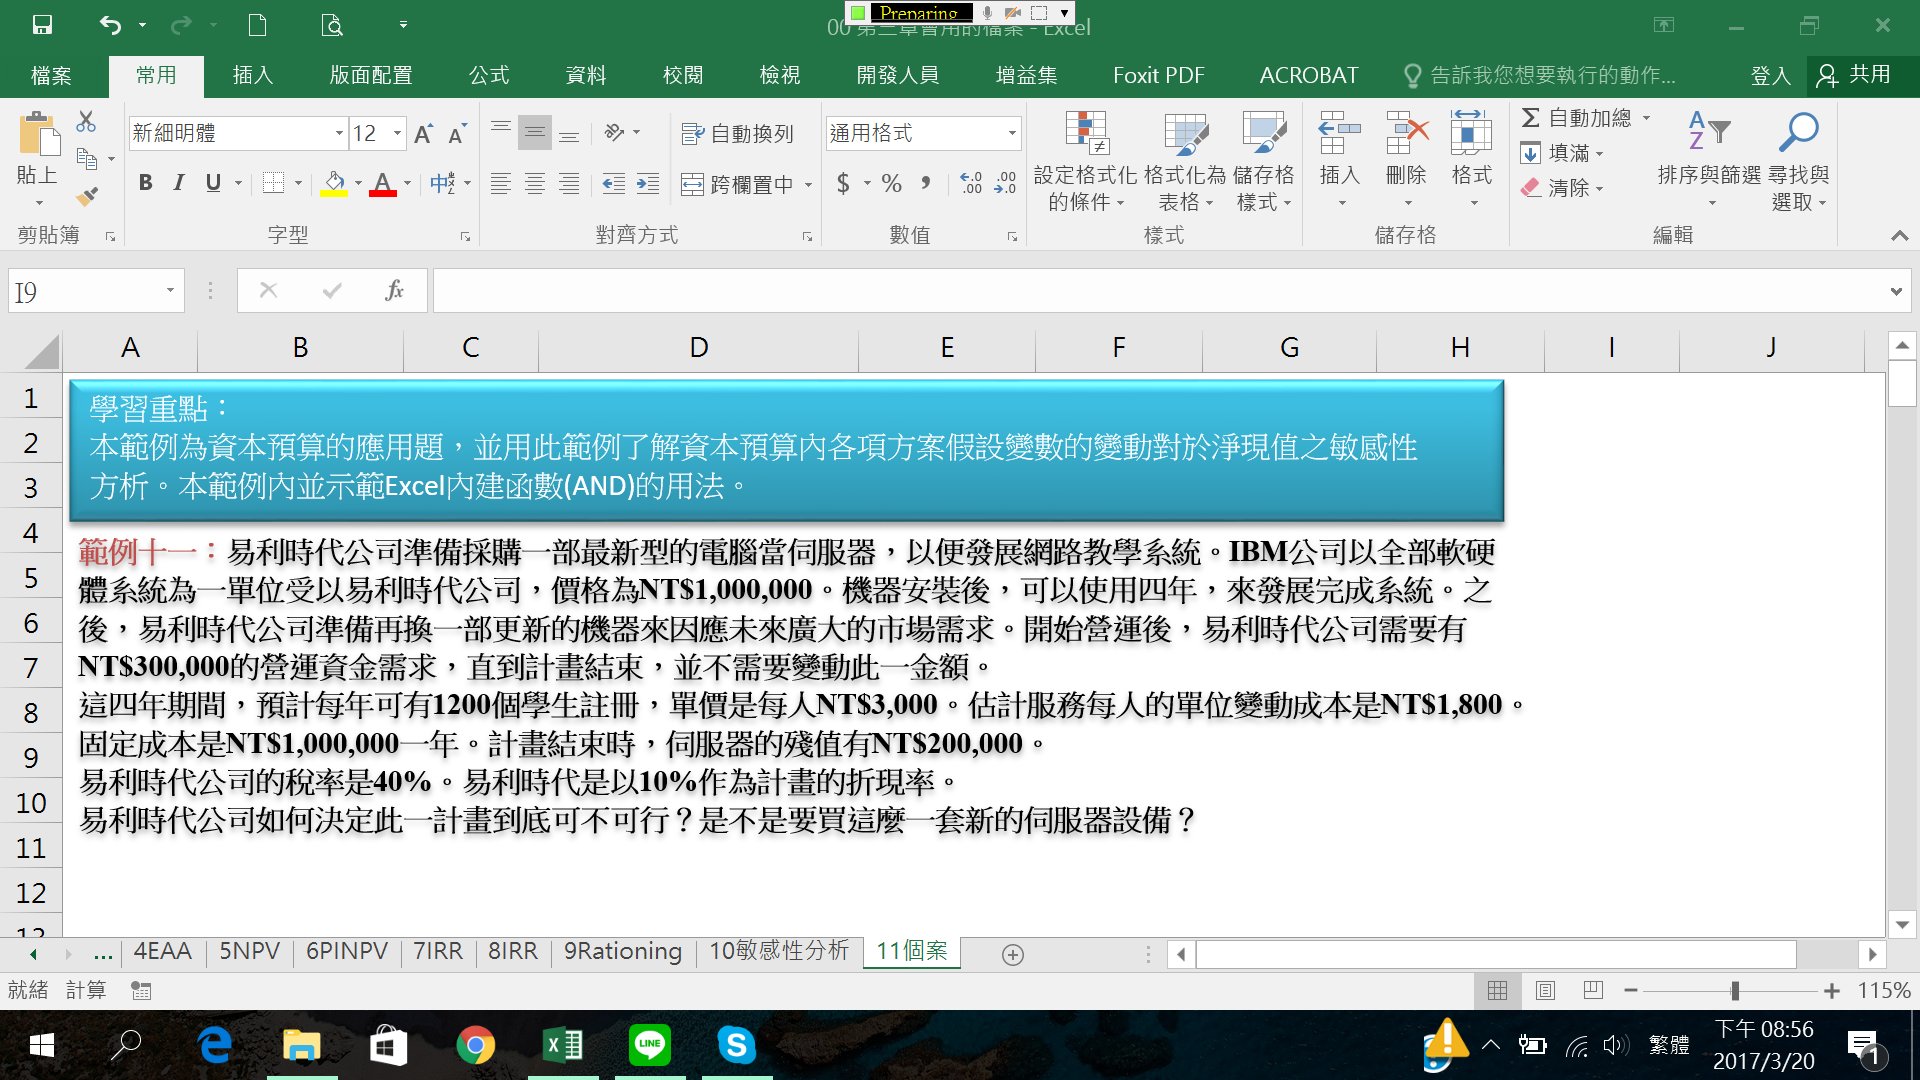The width and height of the screenshot is (1920, 1080).
Task: Toggle Italic formatting
Action: click(178, 183)
